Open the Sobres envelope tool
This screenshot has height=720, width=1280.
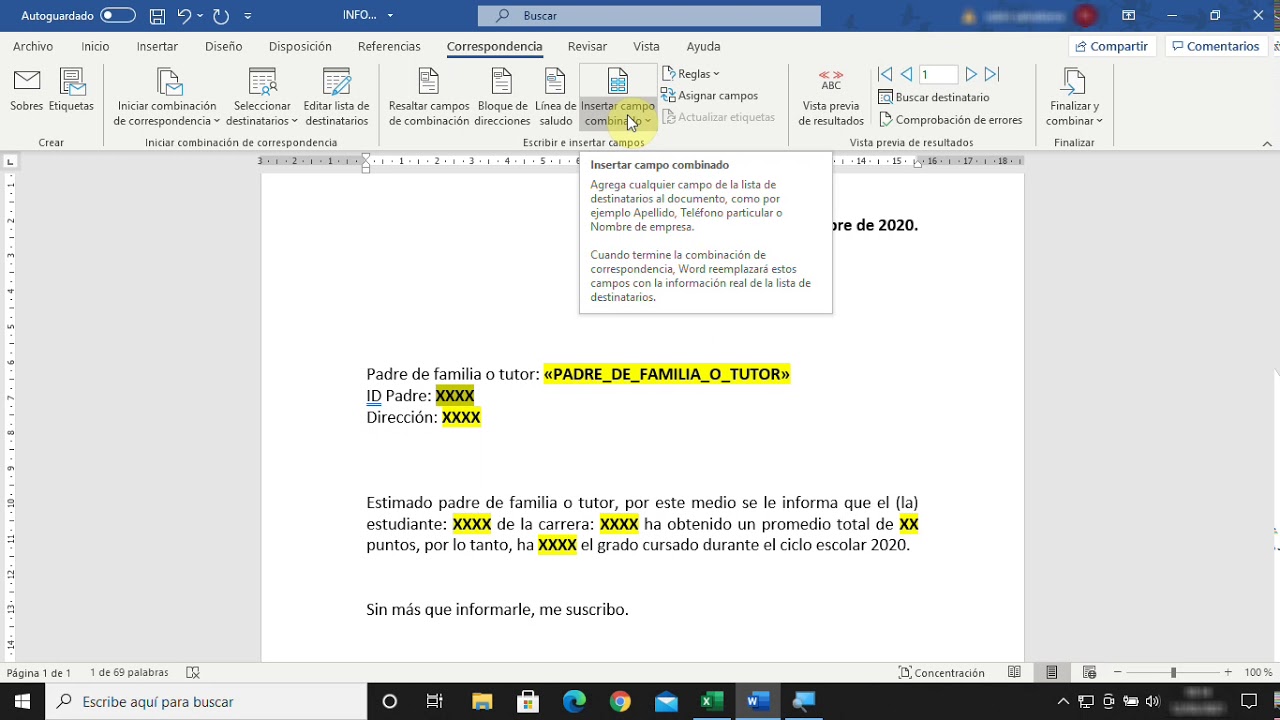[27, 90]
